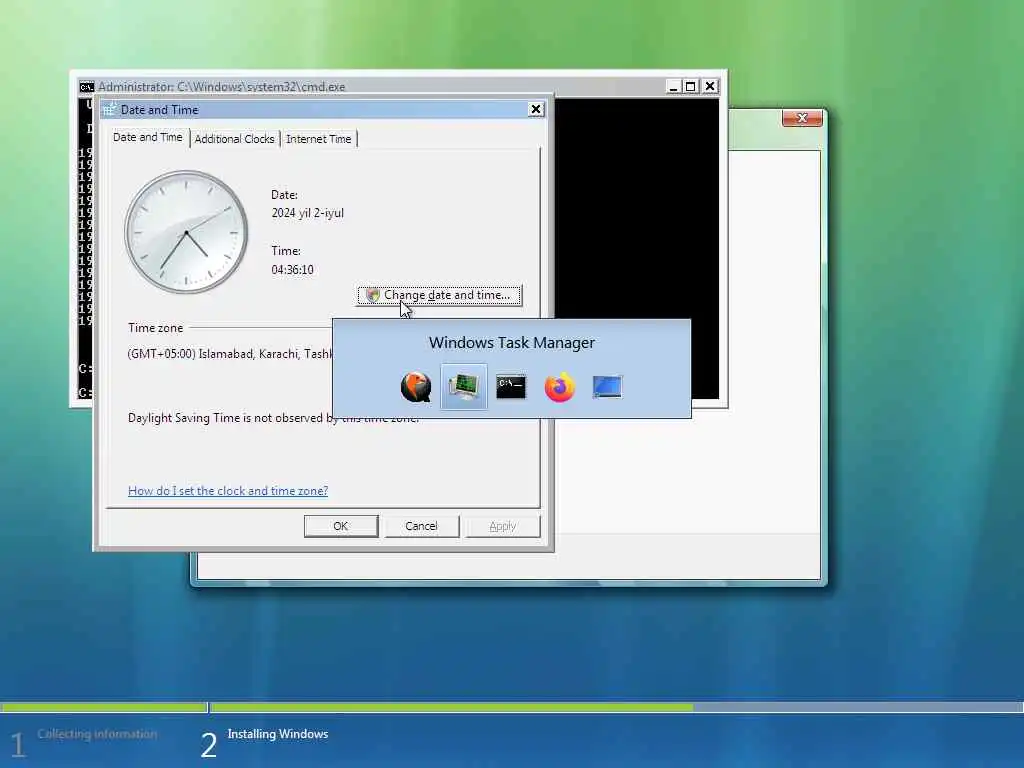Click the greyed Apply button
Viewport: 1024px width, 768px height.
502,526
